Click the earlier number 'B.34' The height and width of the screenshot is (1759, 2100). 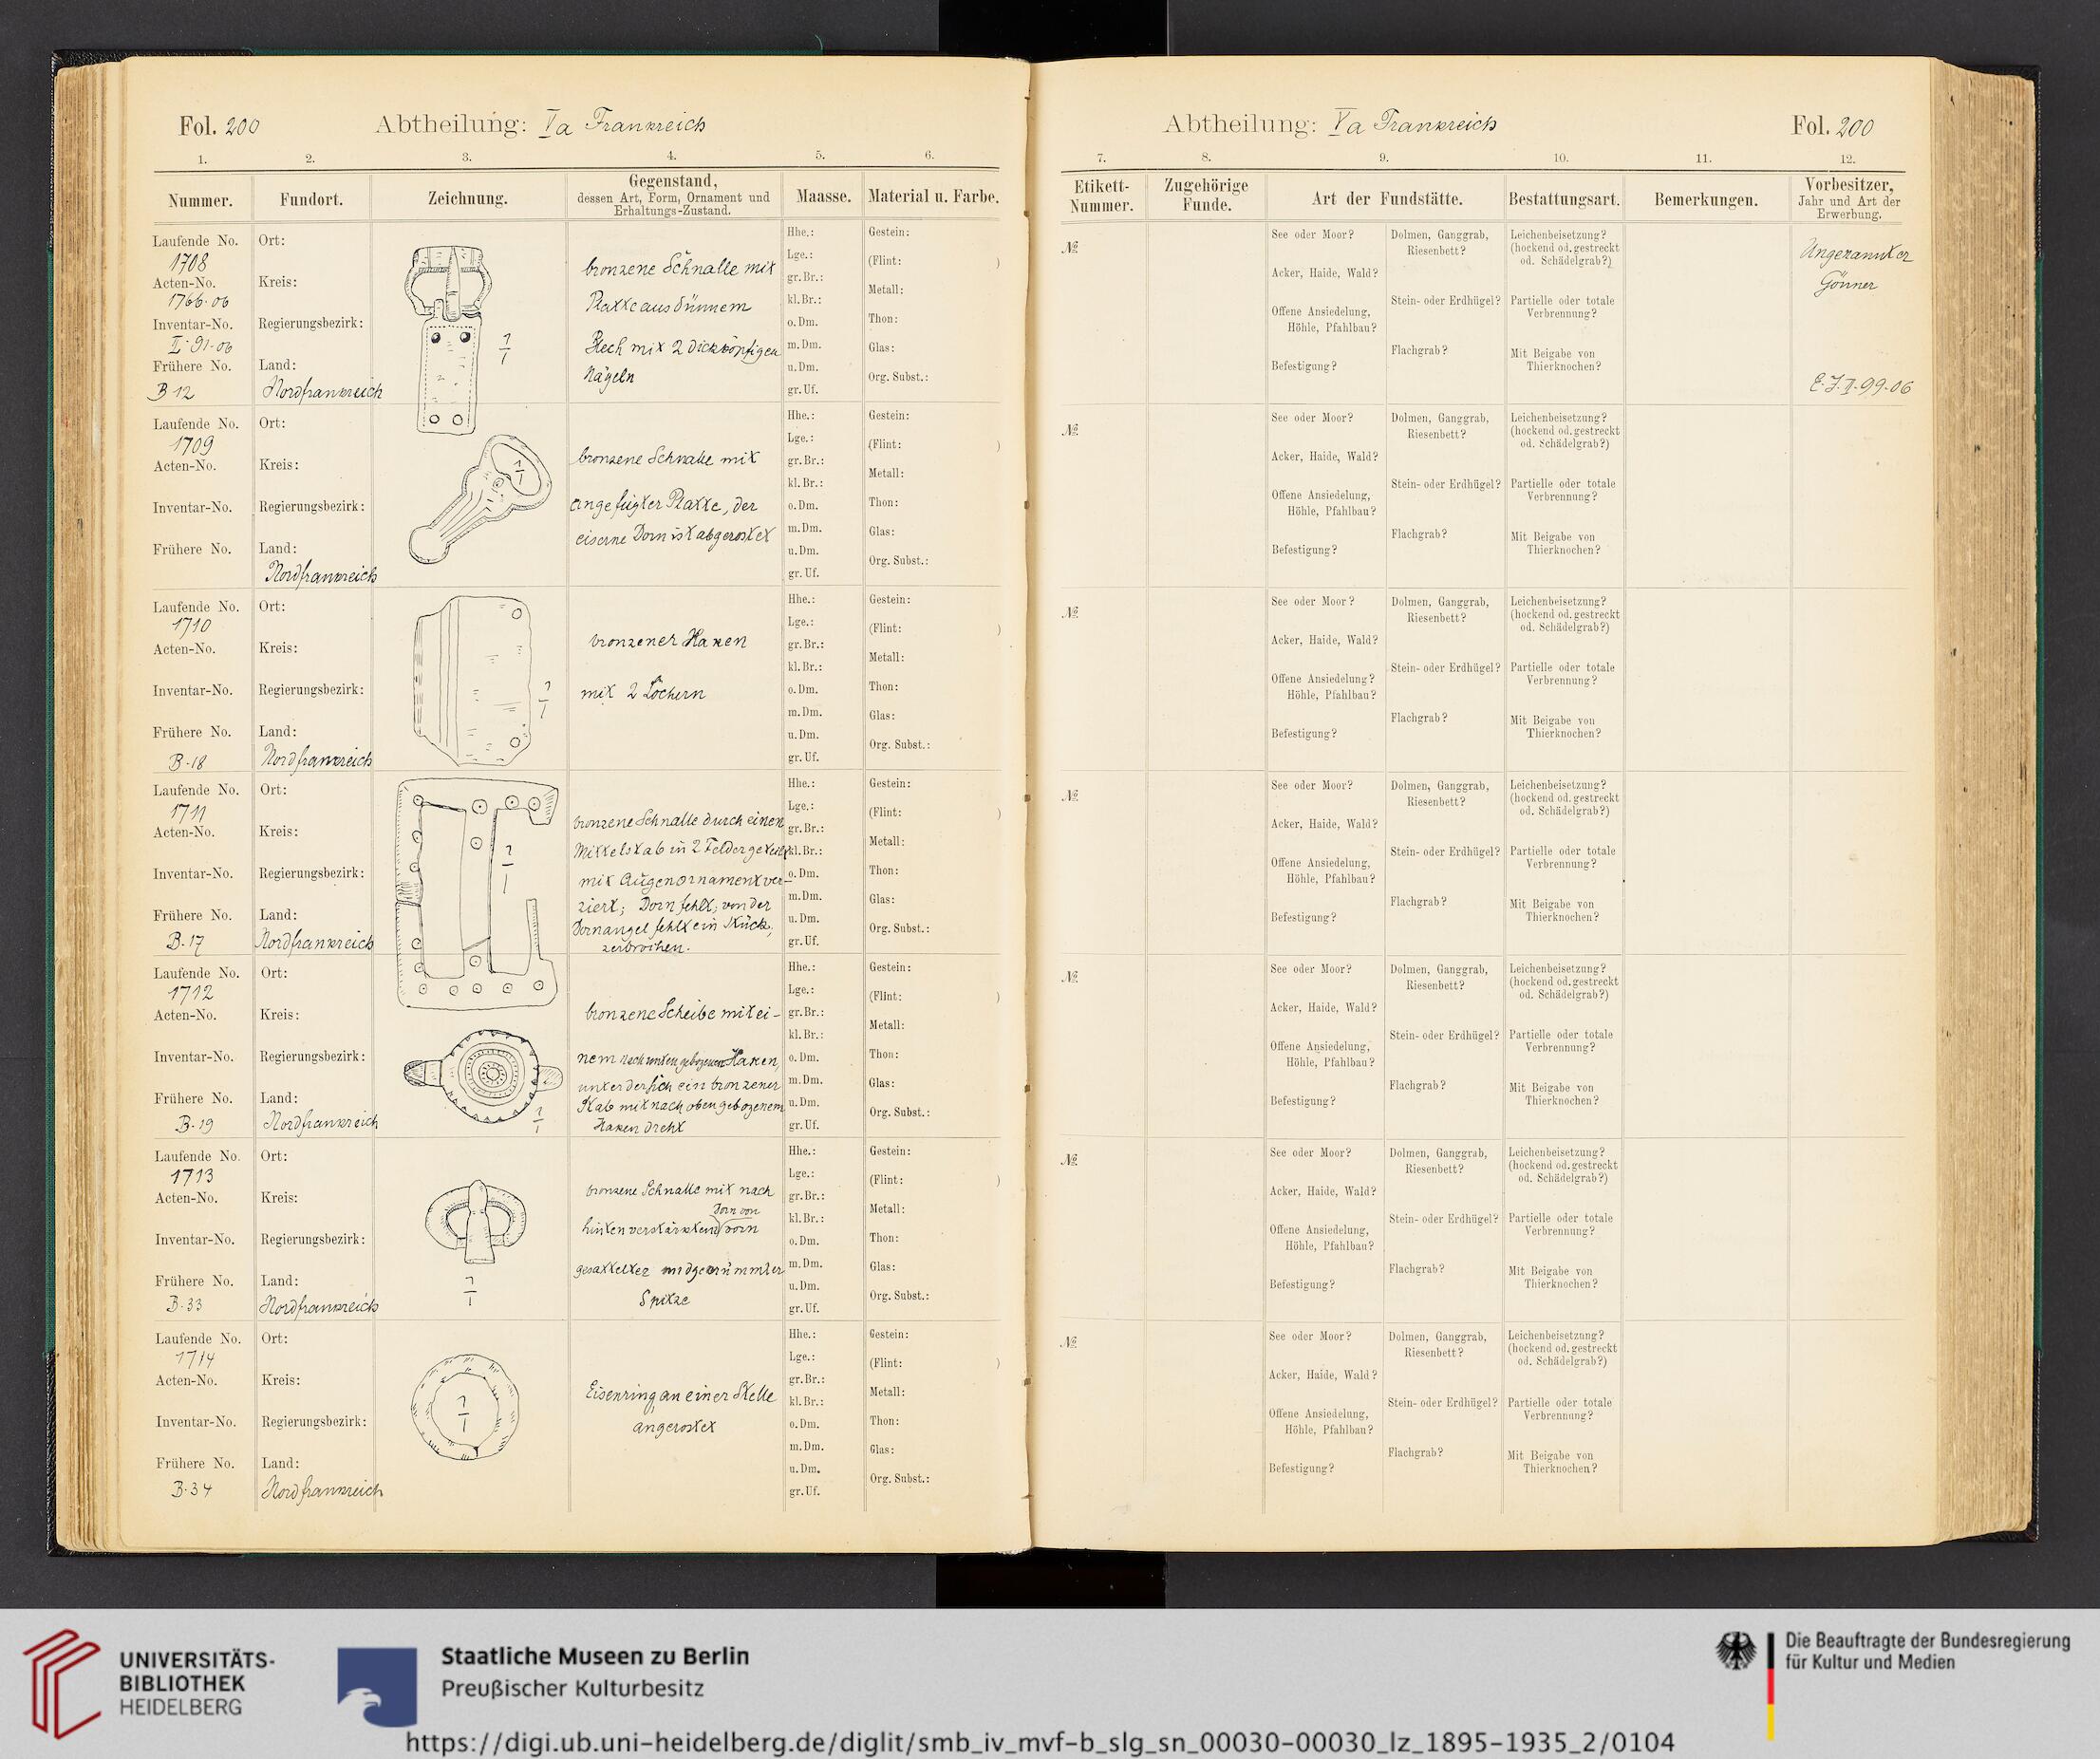[x=191, y=1489]
